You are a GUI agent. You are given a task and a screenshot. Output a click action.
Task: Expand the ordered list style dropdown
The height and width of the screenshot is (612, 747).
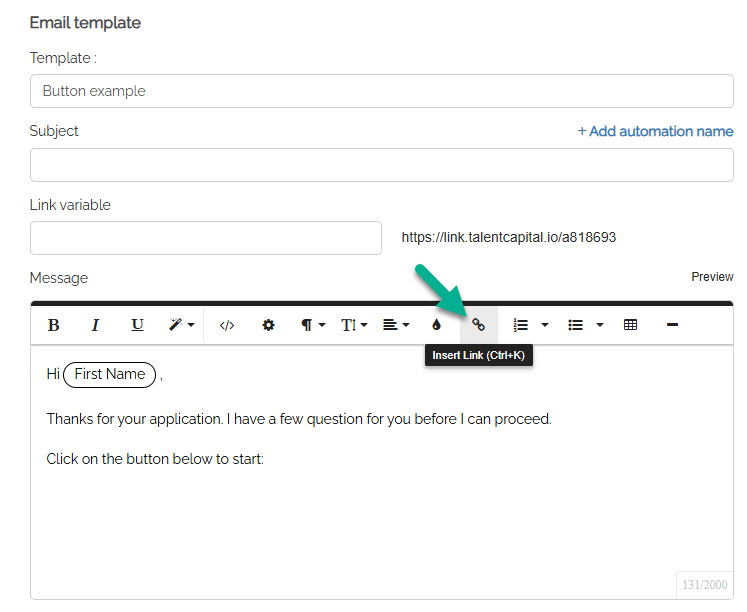(545, 325)
